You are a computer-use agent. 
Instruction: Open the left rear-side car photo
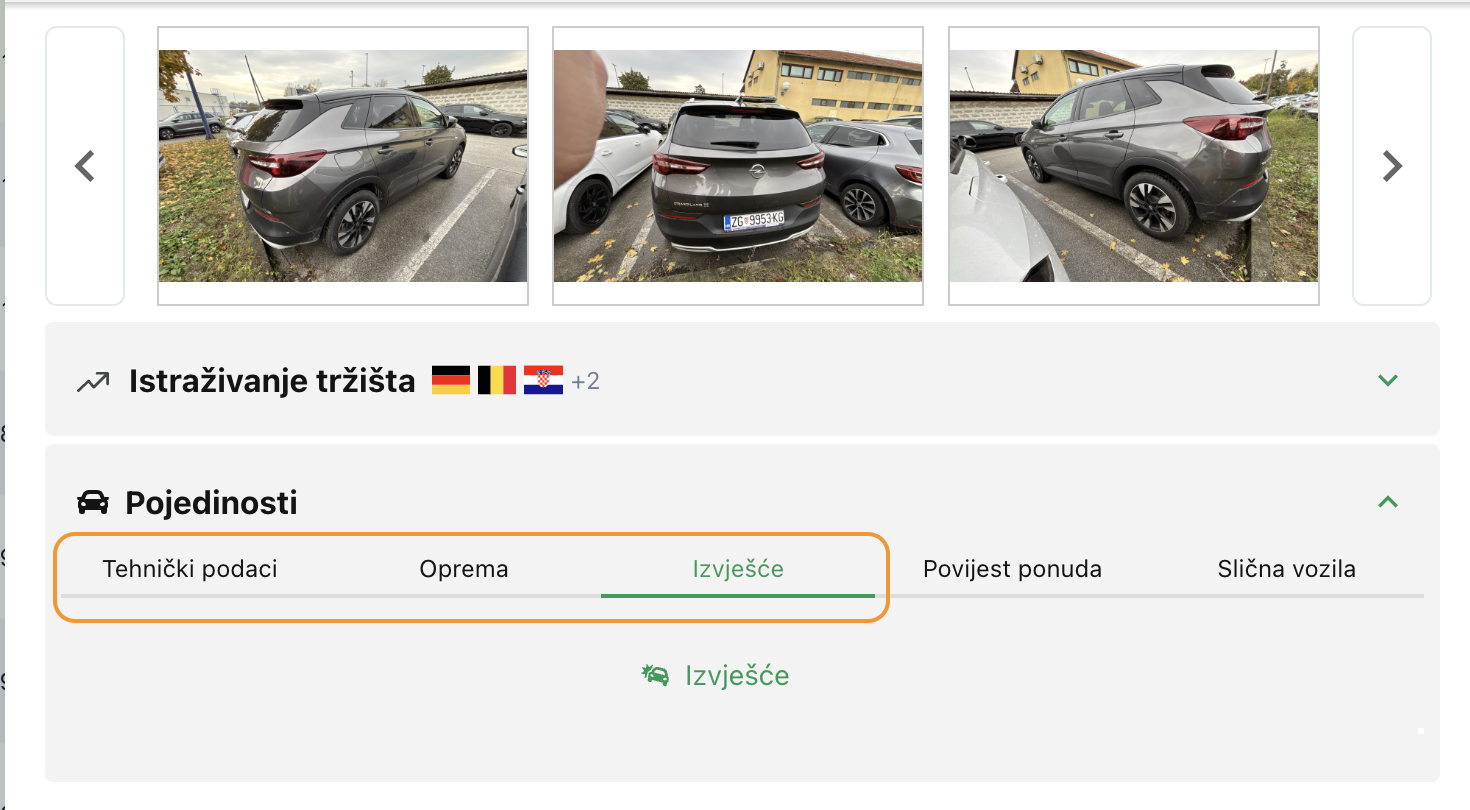click(343, 166)
